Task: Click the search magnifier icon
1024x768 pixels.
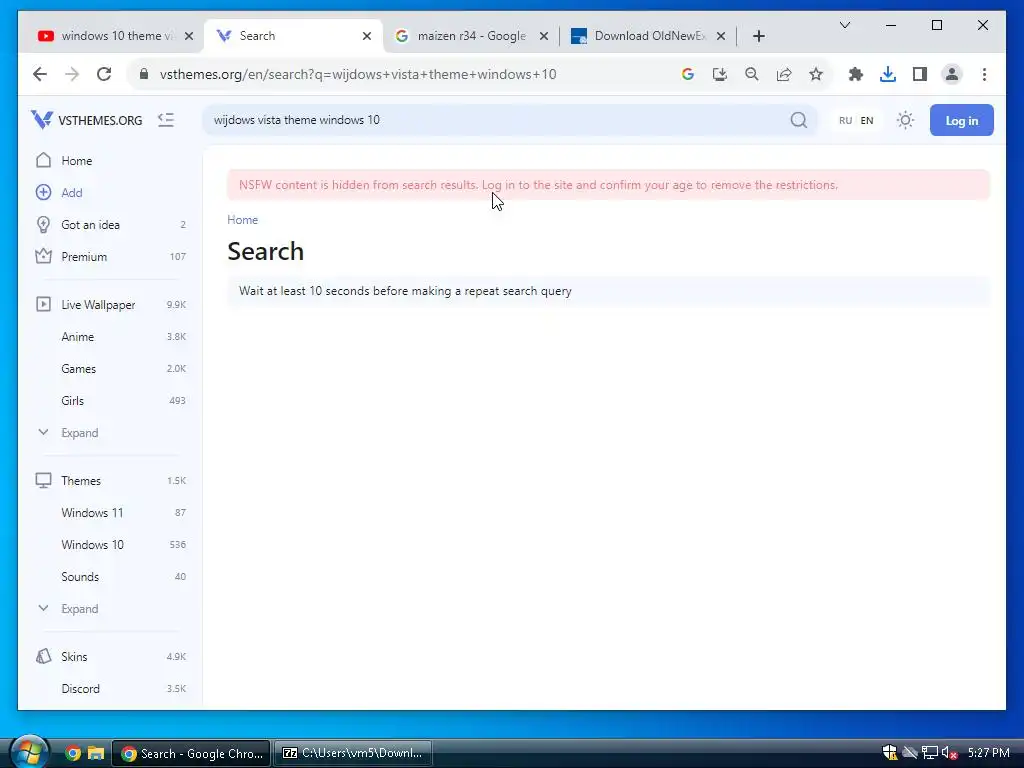Action: point(798,120)
